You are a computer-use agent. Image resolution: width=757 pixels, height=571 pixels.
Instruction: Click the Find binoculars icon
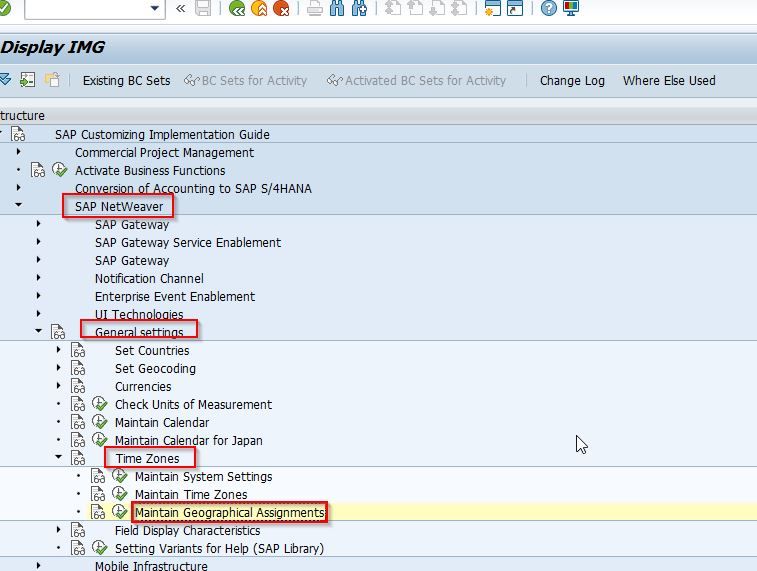click(337, 8)
